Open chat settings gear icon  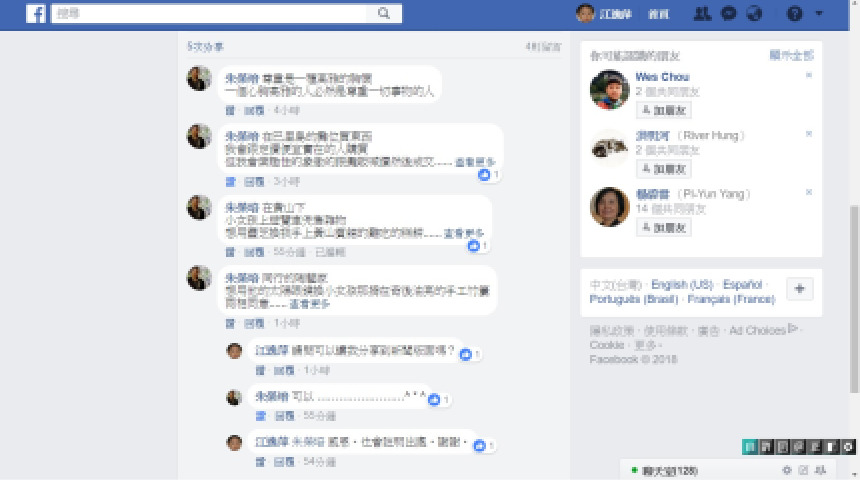point(787,470)
